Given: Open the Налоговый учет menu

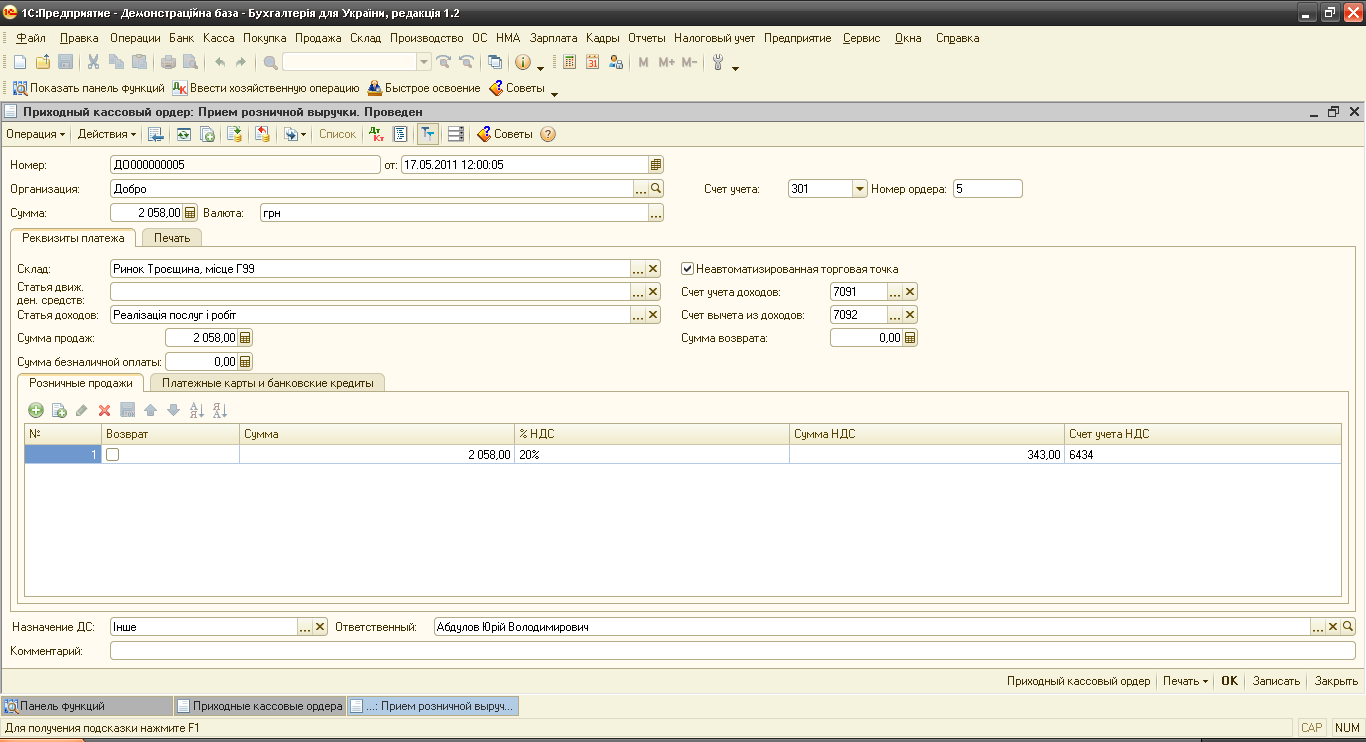Looking at the screenshot, I should pyautogui.click(x=715, y=38).
